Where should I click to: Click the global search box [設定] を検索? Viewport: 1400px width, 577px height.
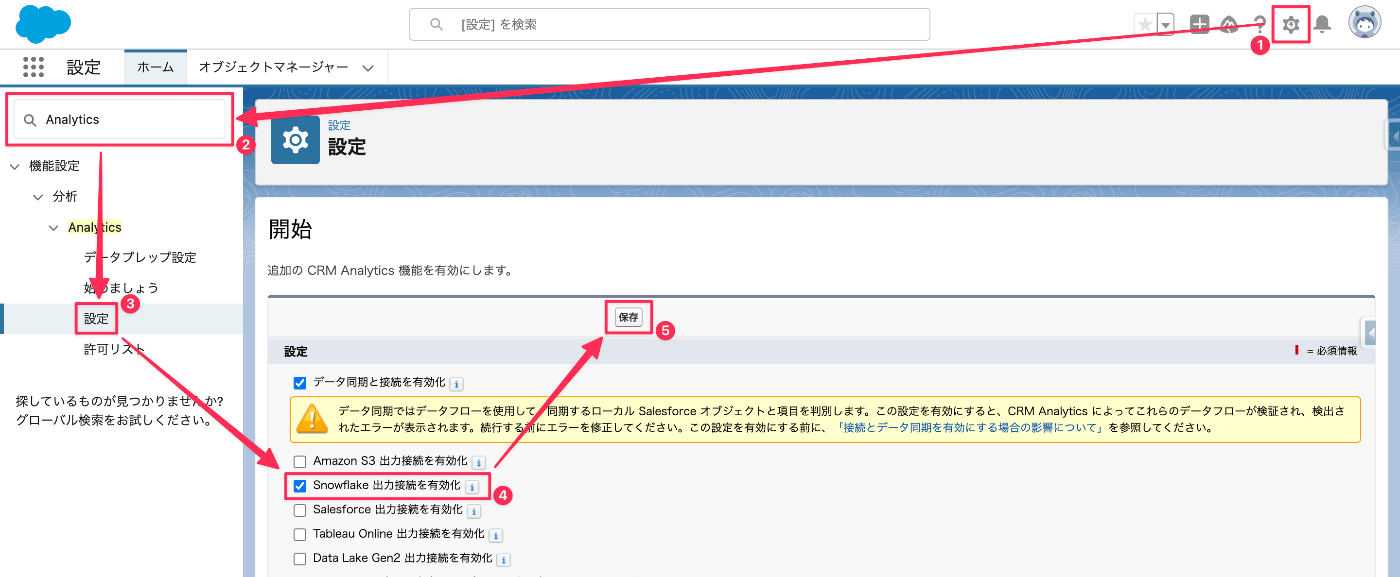pyautogui.click(x=669, y=24)
